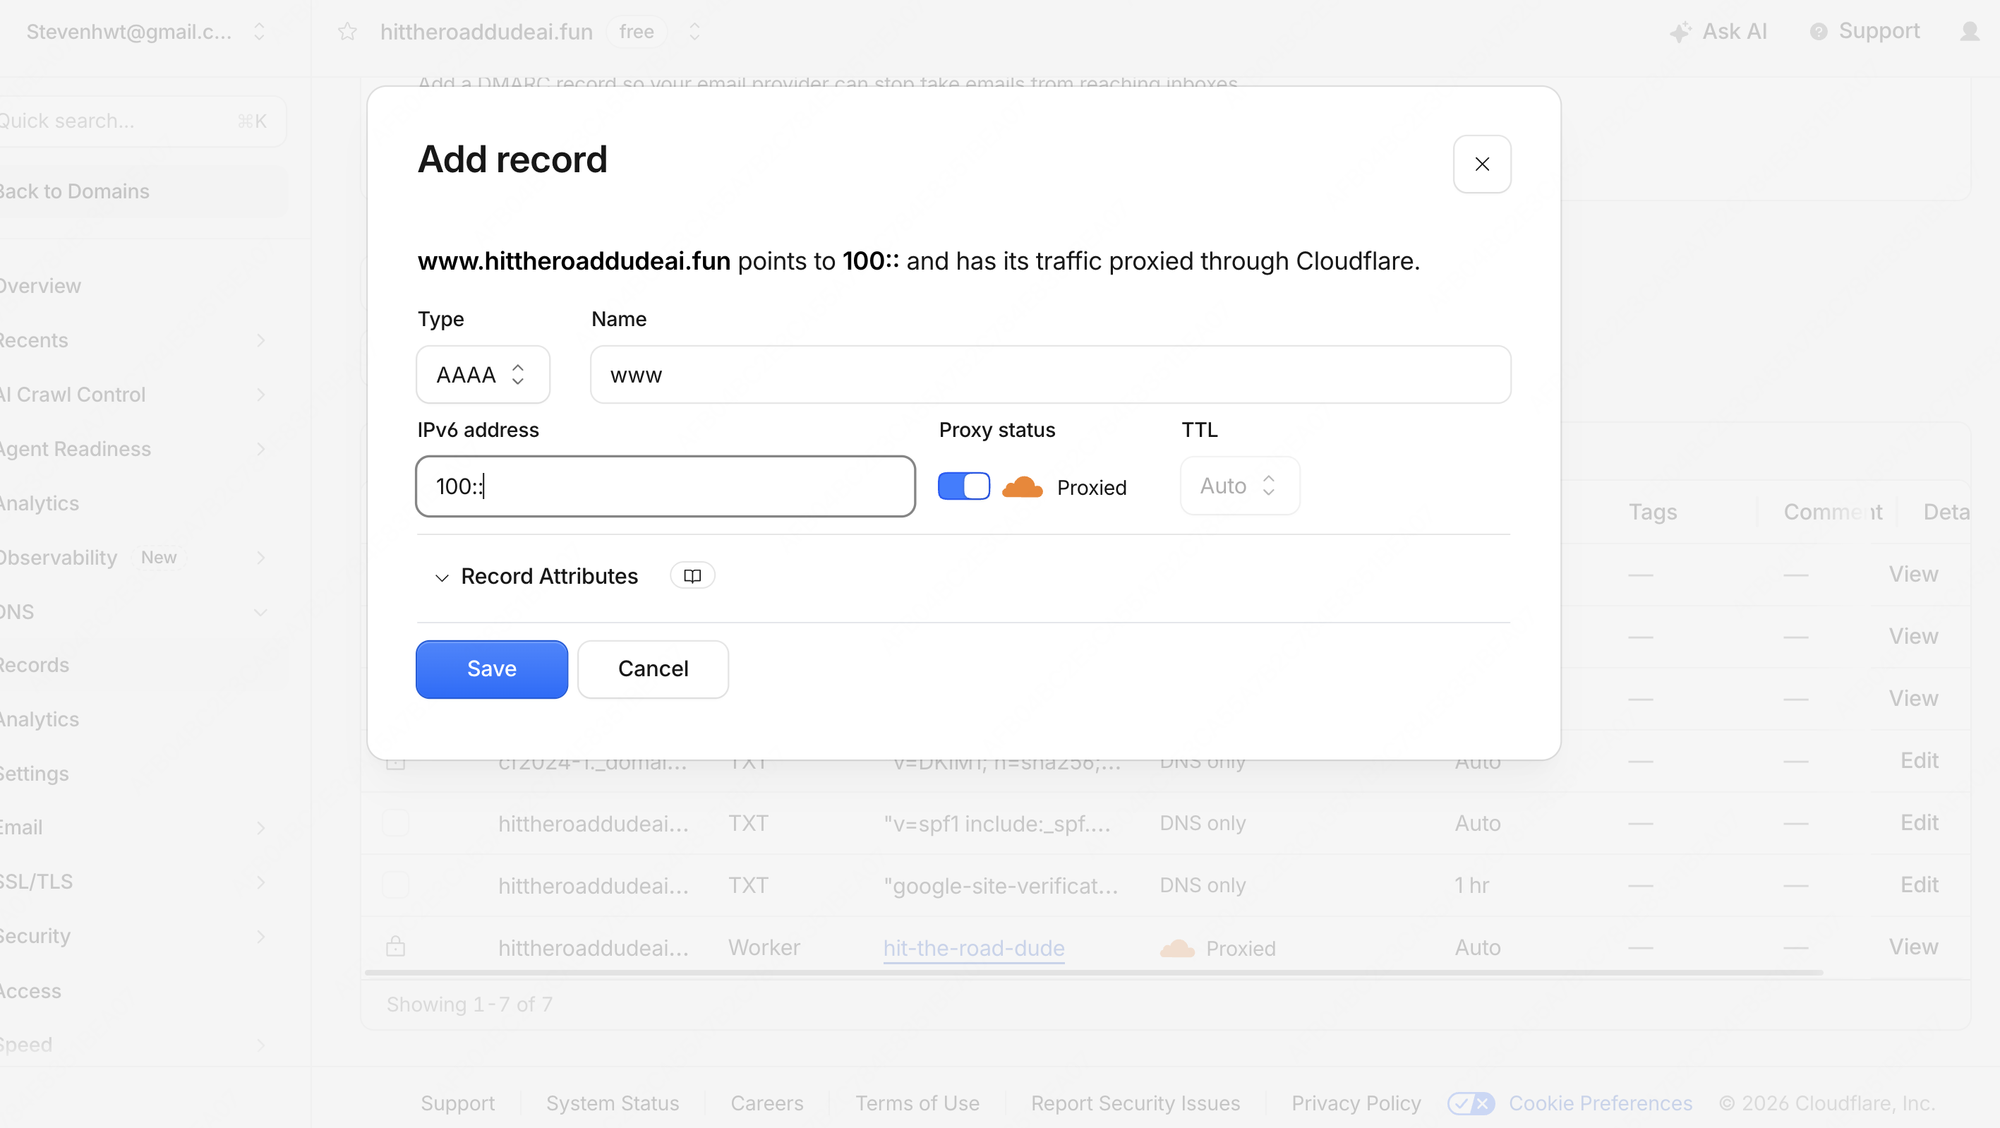Image resolution: width=2000 pixels, height=1128 pixels.
Task: Click lock icon on Worker row
Action: (396, 946)
